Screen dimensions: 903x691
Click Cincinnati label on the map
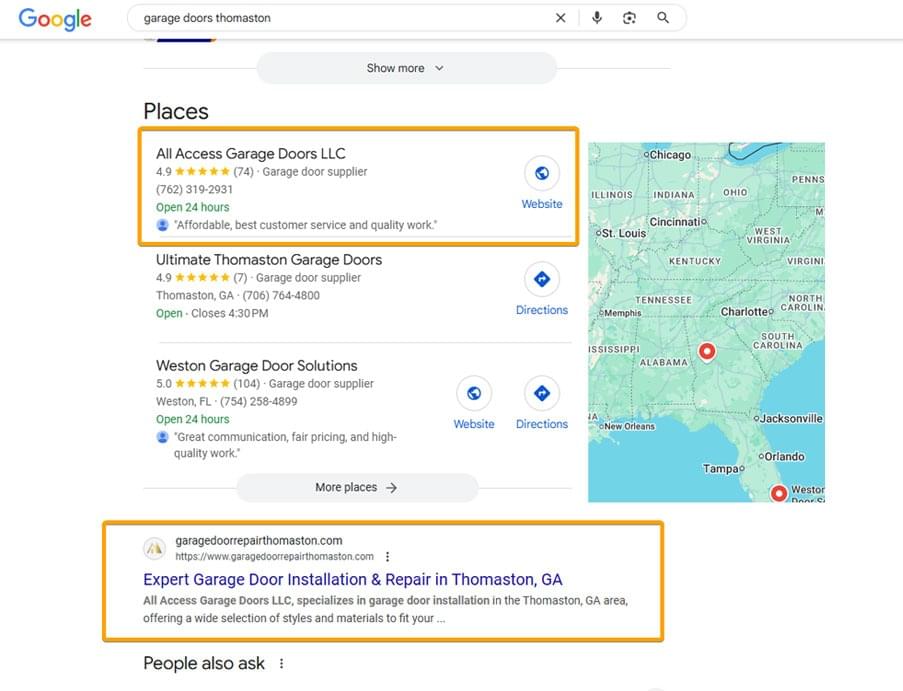[675, 222]
